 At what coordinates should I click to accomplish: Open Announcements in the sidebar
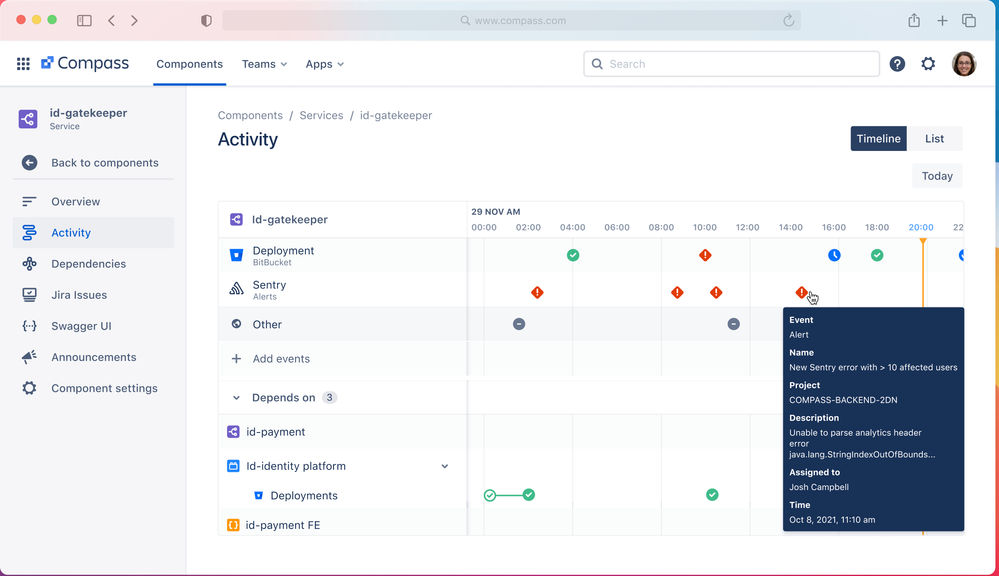93,357
